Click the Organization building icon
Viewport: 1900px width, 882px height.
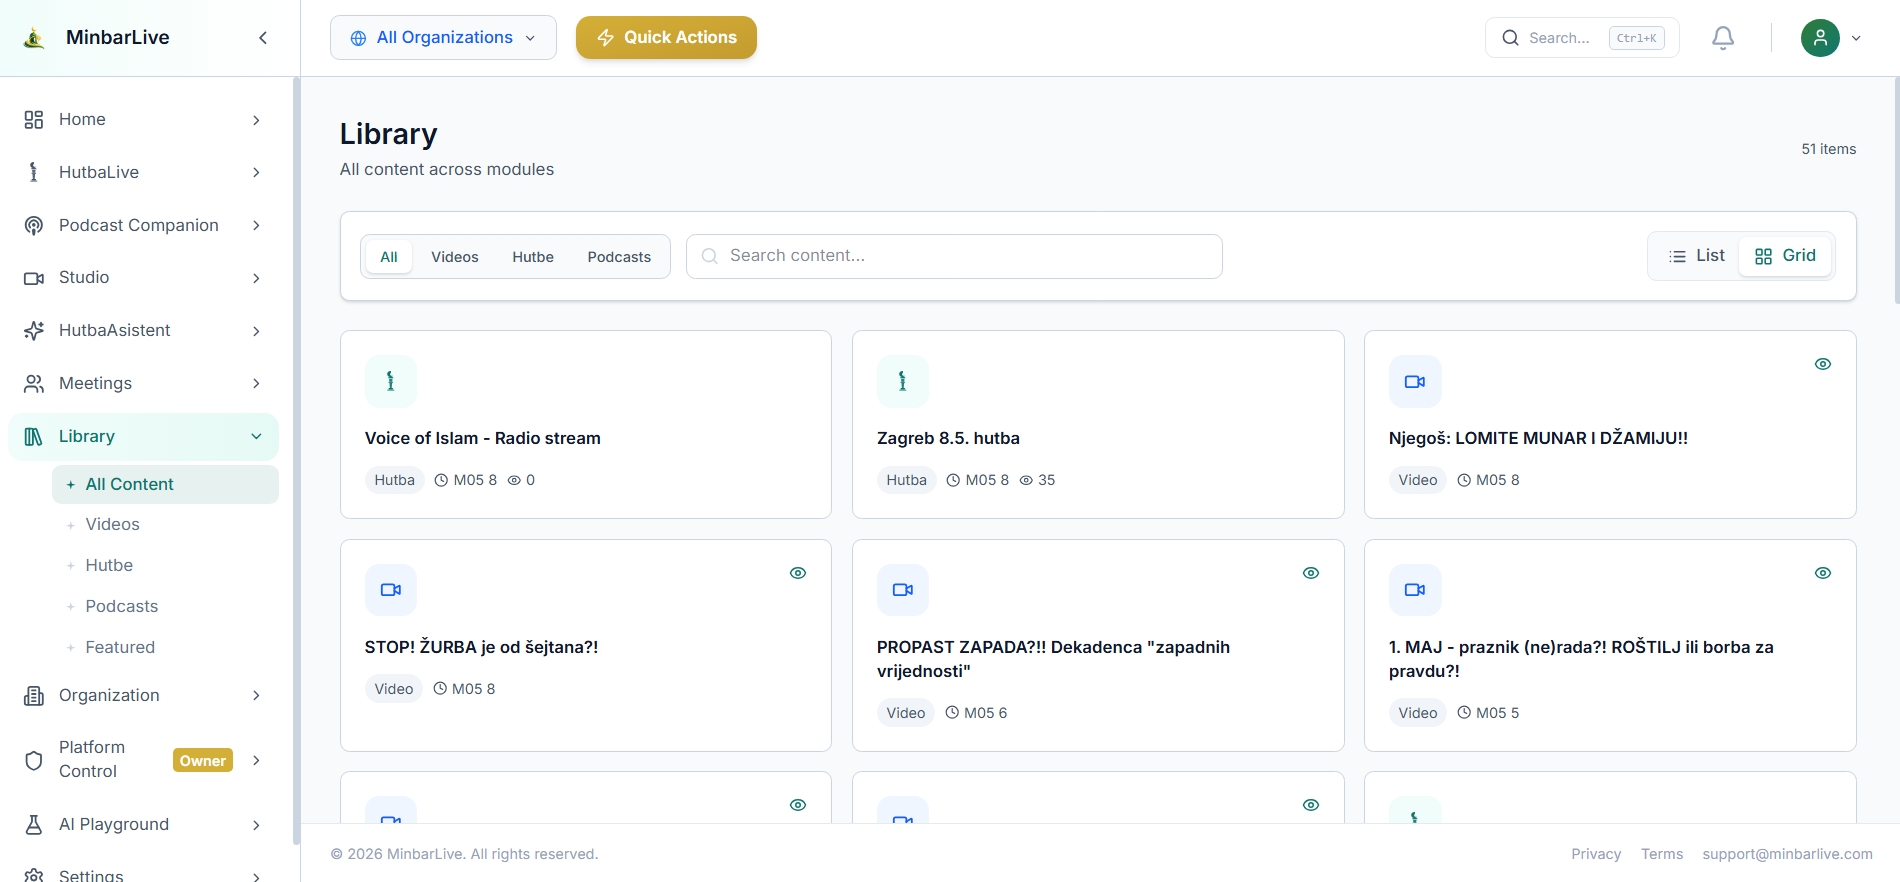pos(34,696)
